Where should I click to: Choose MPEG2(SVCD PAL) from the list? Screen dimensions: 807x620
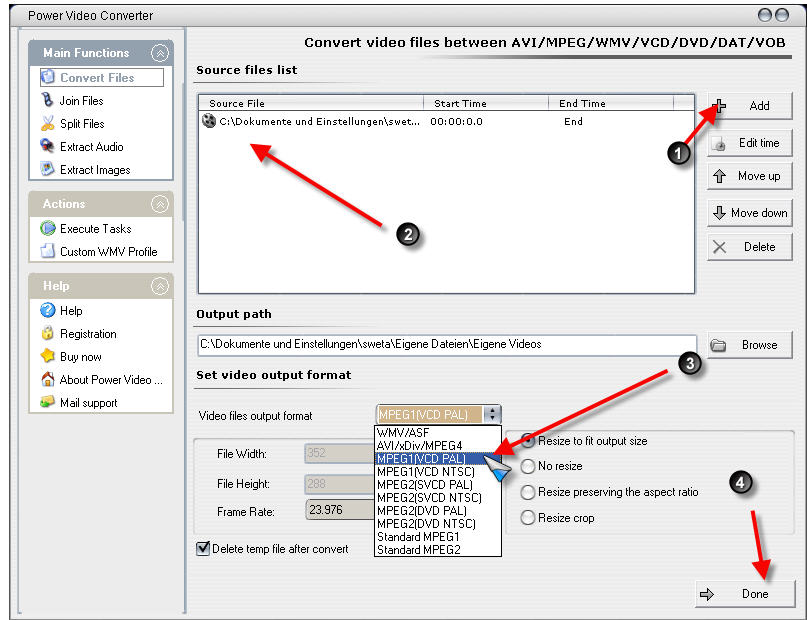coord(437,485)
